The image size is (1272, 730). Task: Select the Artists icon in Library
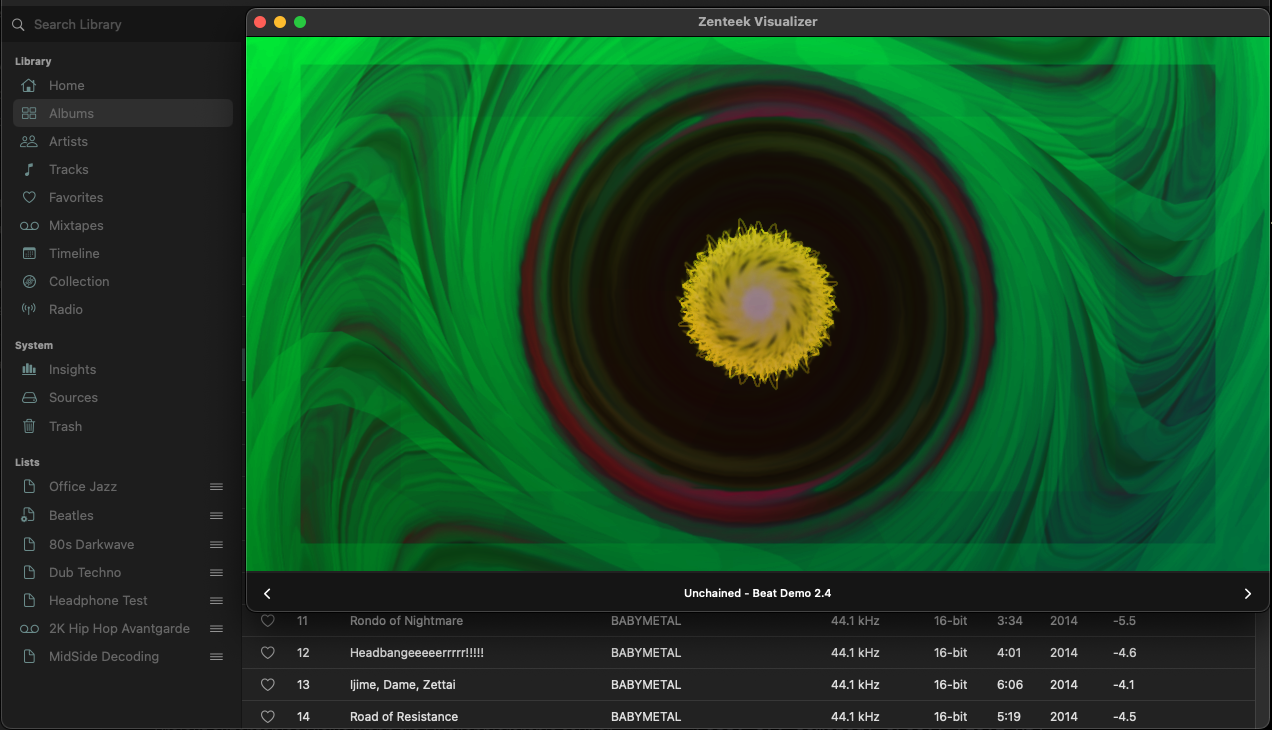click(x=29, y=142)
